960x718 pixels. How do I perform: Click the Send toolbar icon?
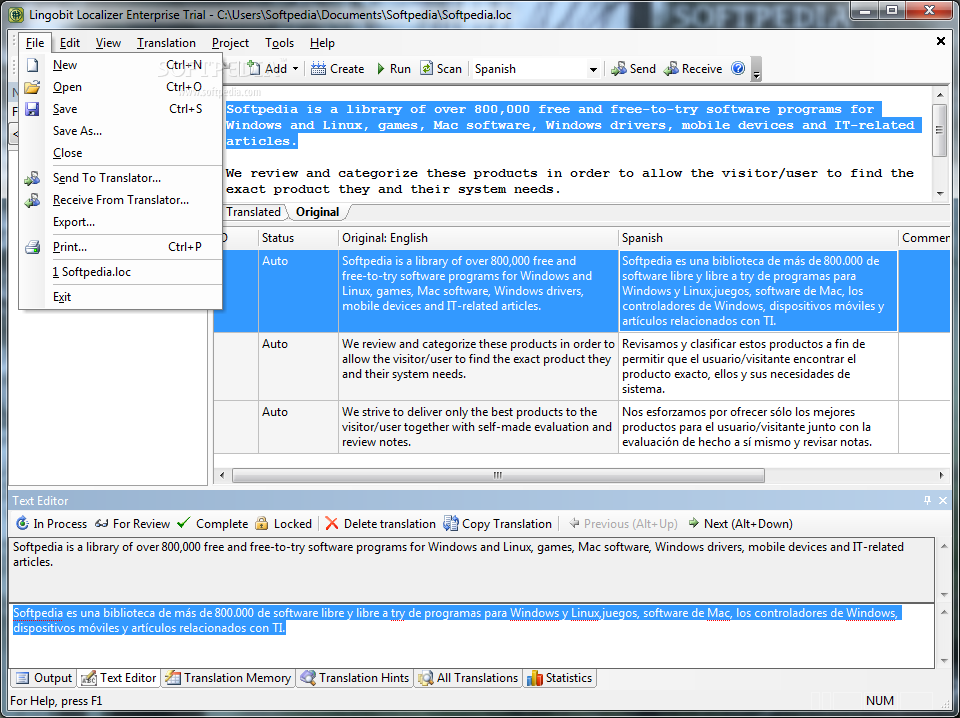tap(618, 69)
